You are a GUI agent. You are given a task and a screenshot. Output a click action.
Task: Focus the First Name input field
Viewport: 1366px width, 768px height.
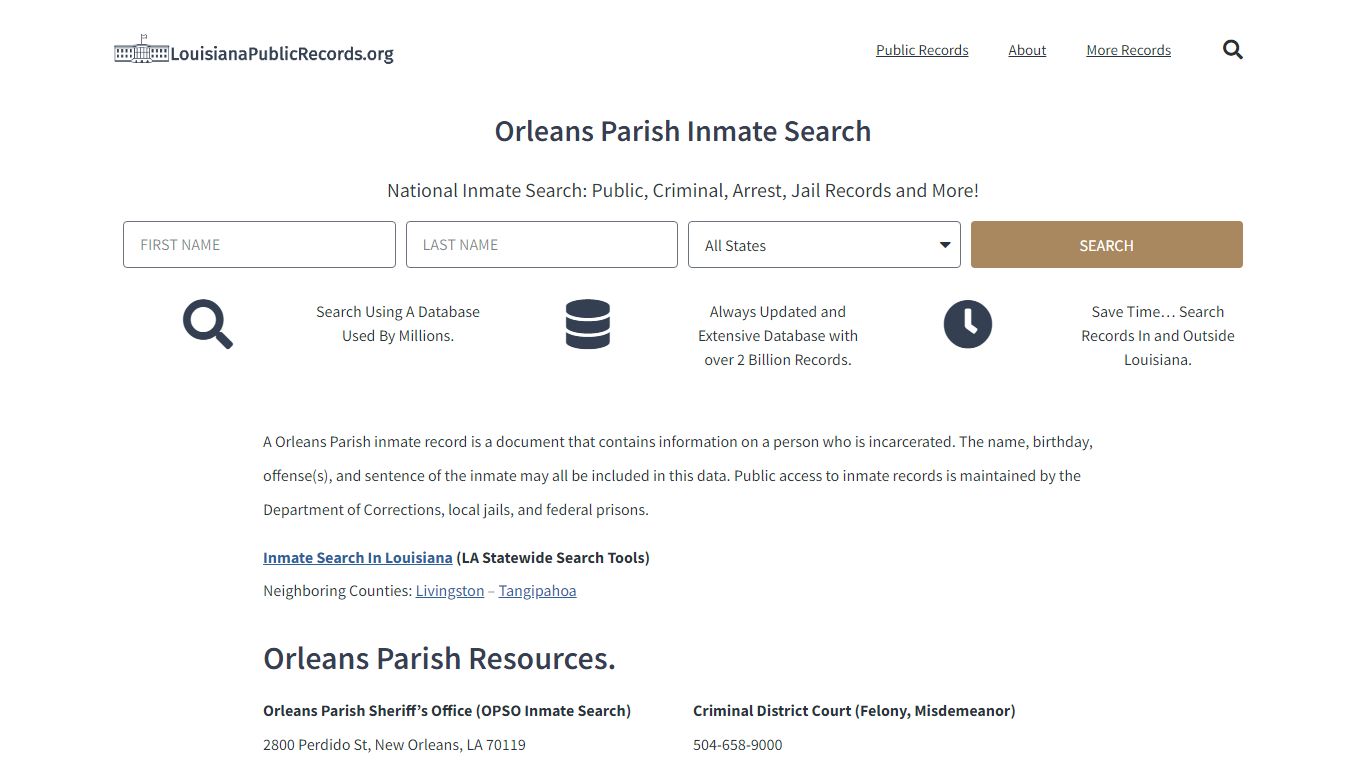[259, 245]
